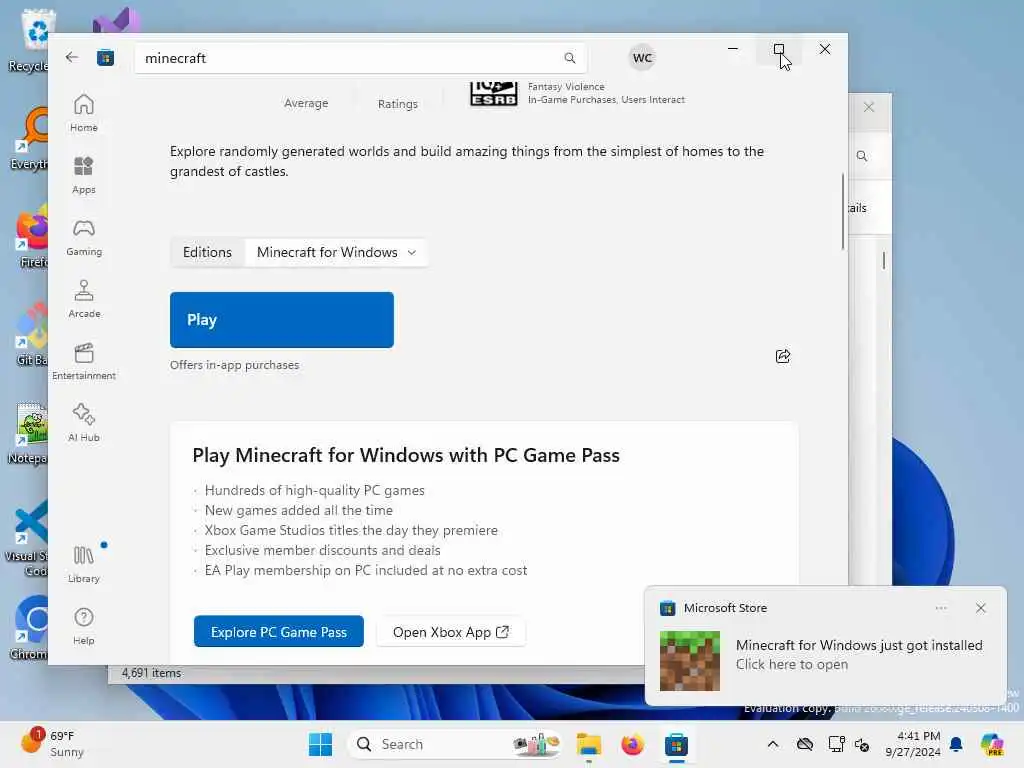
Task: Open the Minecraft for Windows editions dropdown
Action: (x=336, y=252)
